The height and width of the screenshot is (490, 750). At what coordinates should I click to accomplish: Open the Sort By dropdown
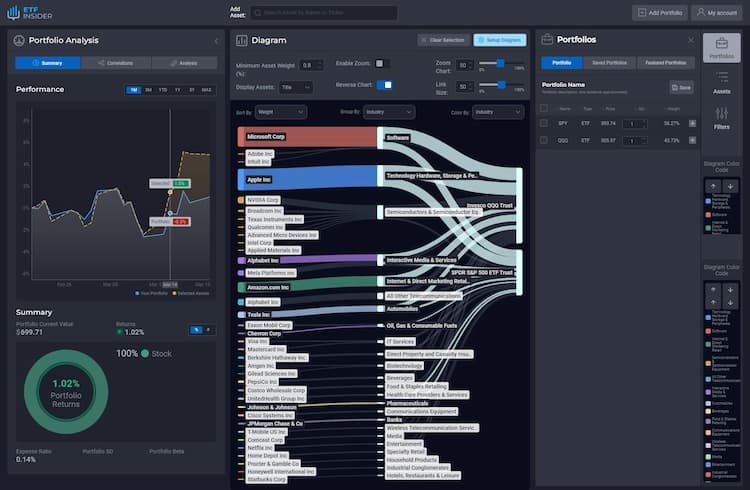(x=281, y=112)
